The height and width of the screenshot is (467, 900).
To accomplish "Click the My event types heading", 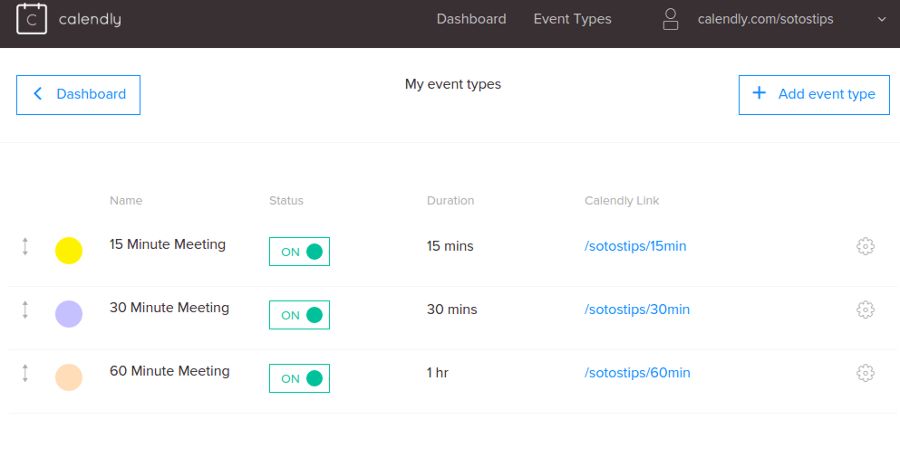I will (x=453, y=84).
